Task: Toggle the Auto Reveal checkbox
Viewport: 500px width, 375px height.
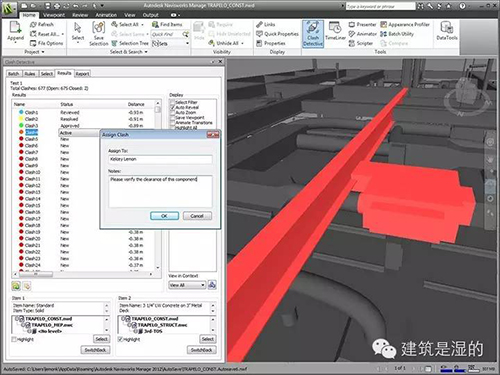Action: pyautogui.click(x=172, y=107)
